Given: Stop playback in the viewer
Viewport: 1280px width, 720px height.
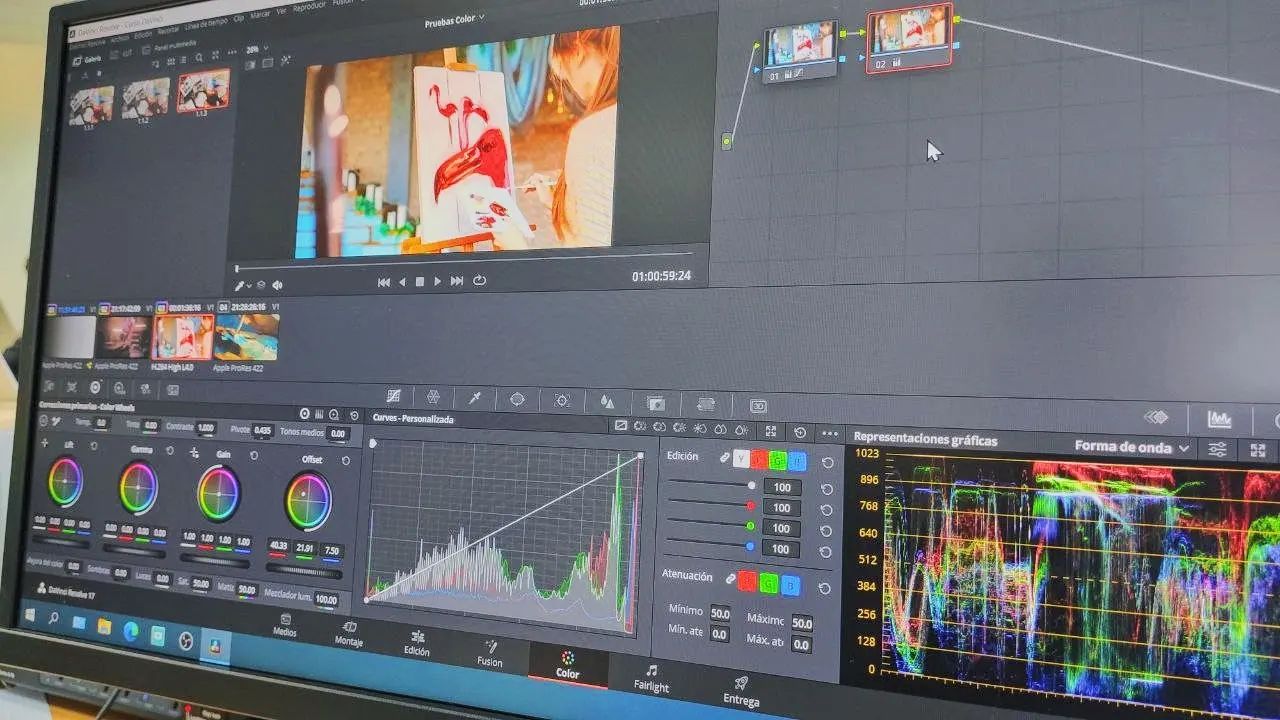Looking at the screenshot, I should click(419, 282).
